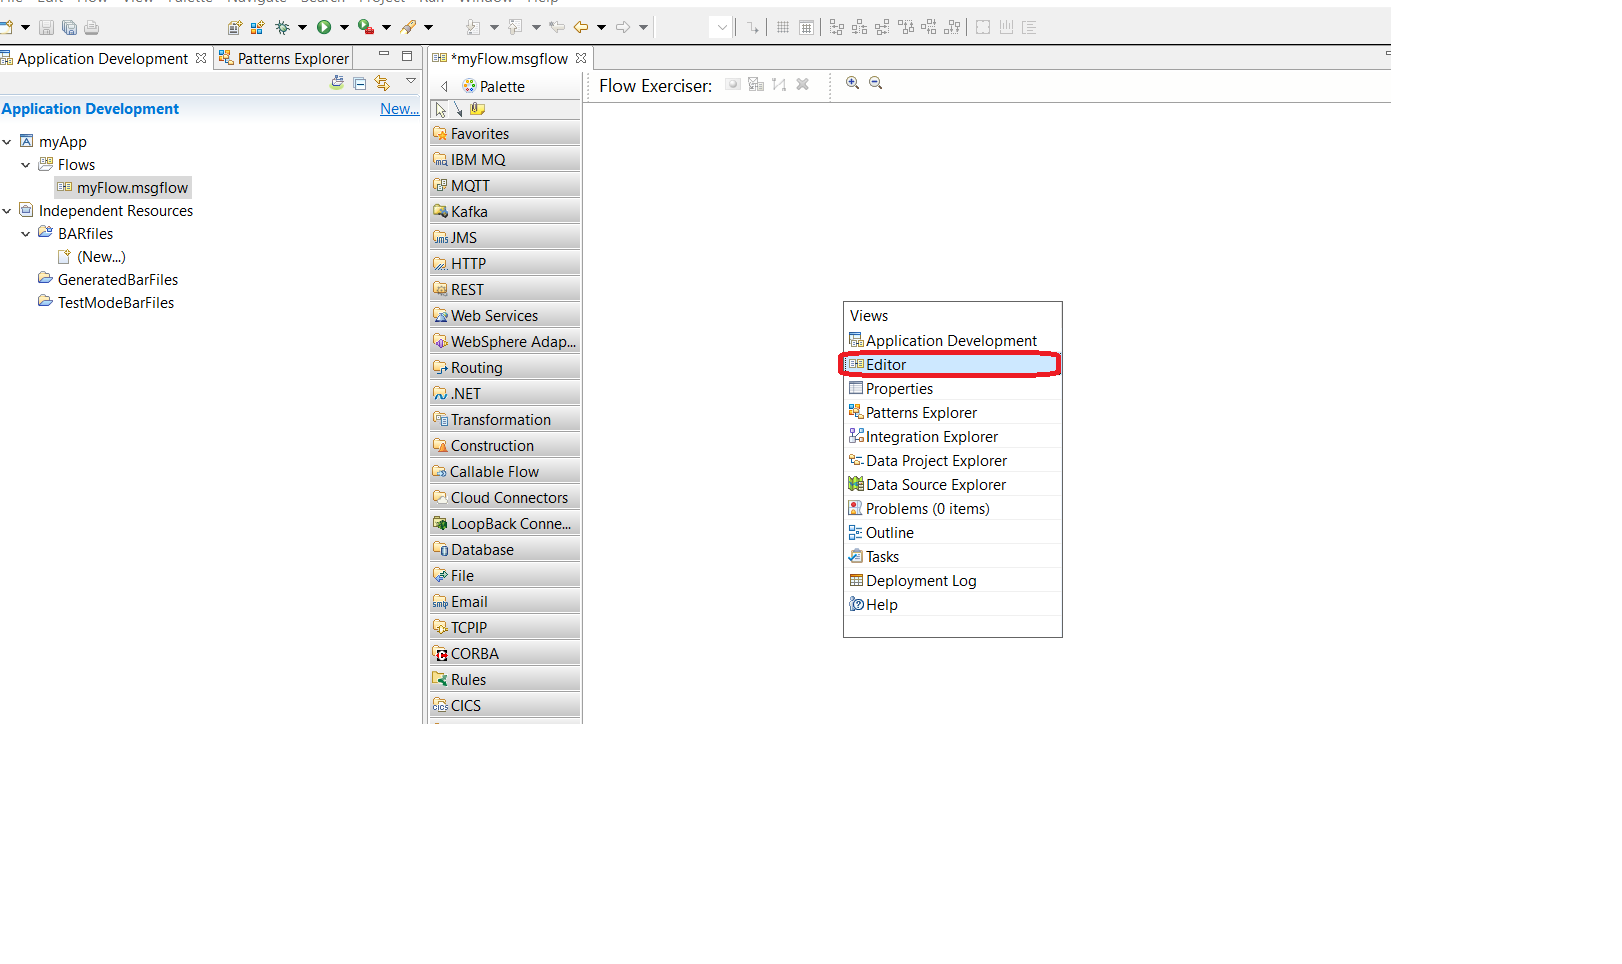
Task: Click the green Run button icon
Action: [x=324, y=27]
